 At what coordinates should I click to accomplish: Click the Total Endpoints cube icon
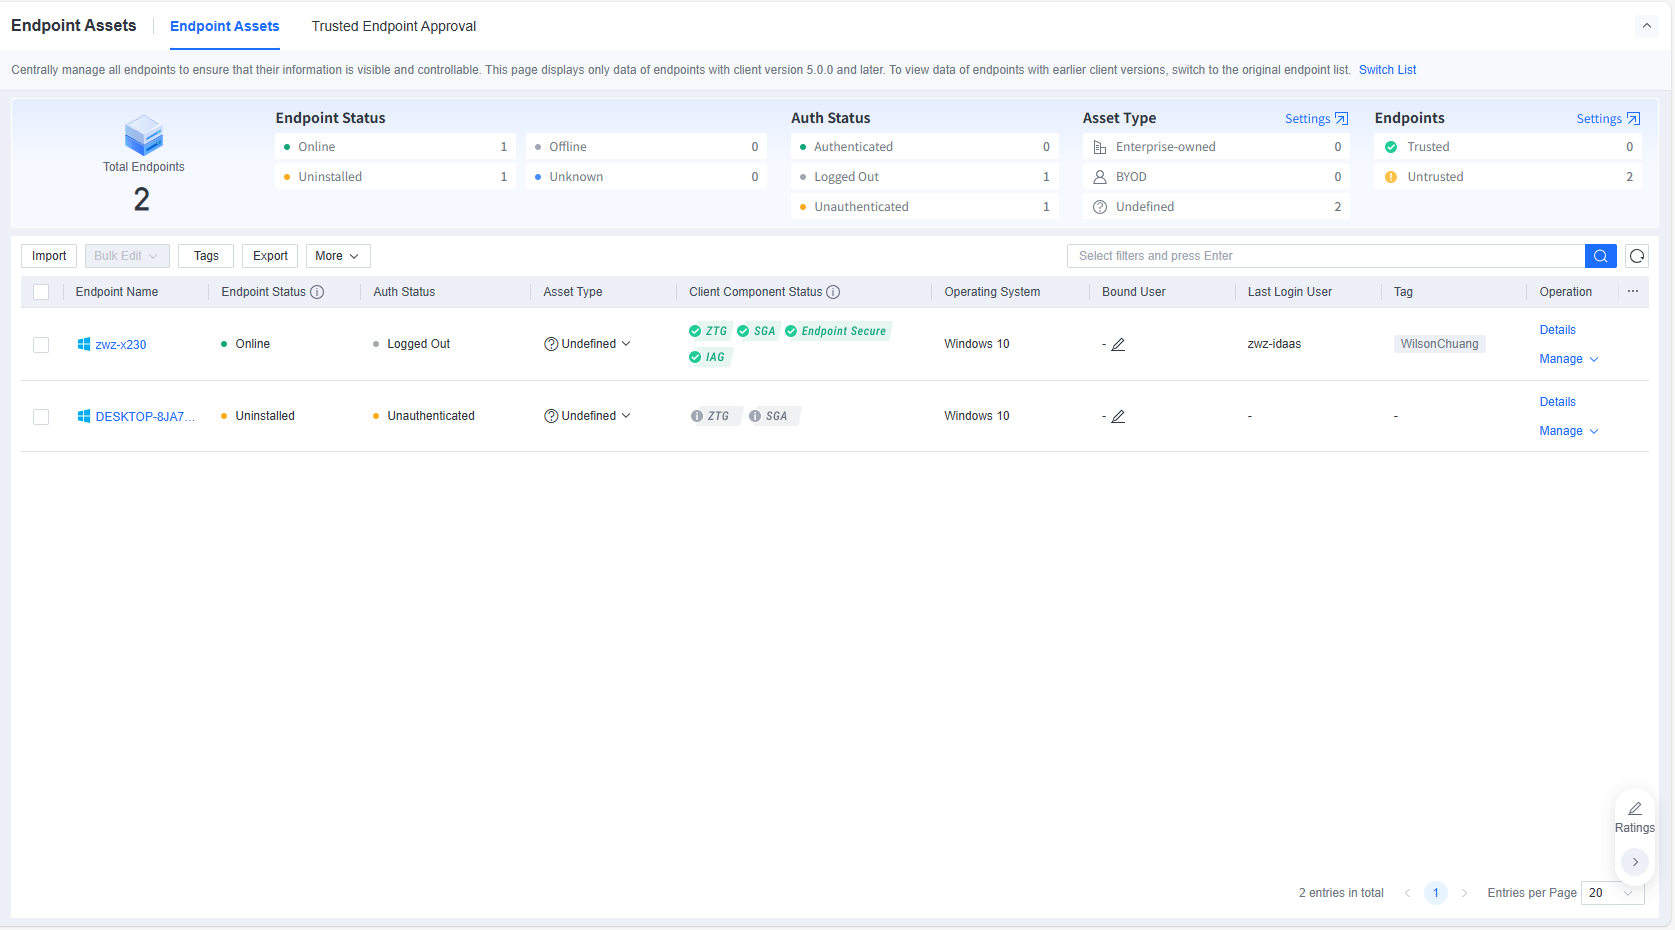coord(144,135)
